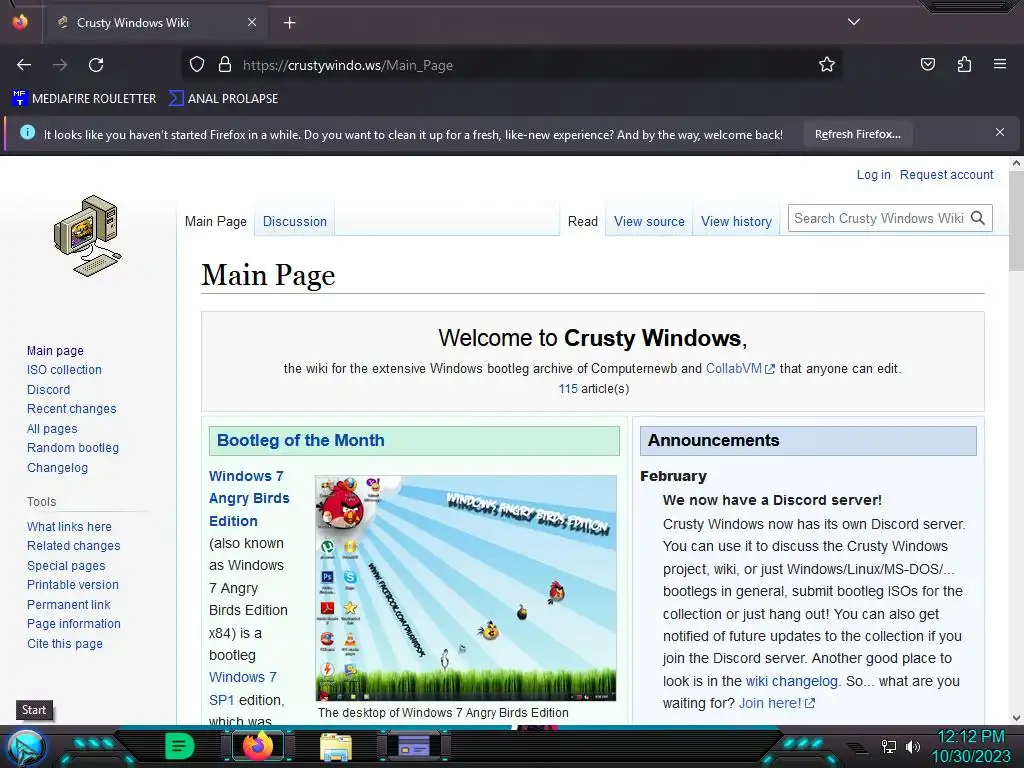Select the Crusty Windows Wiki tab
The image size is (1024, 768).
click(x=155, y=23)
